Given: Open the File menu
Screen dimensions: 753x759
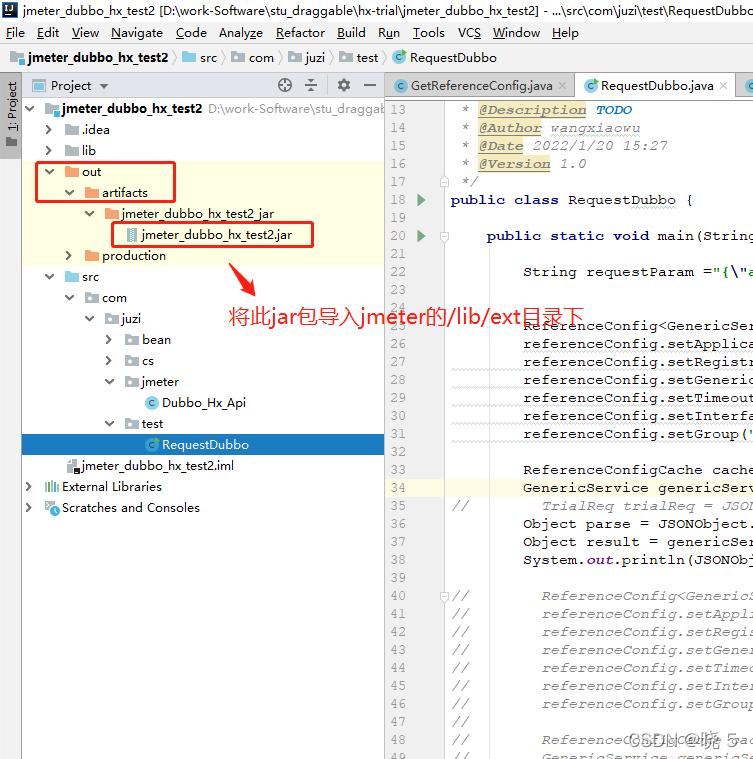Looking at the screenshot, I should tap(15, 33).
